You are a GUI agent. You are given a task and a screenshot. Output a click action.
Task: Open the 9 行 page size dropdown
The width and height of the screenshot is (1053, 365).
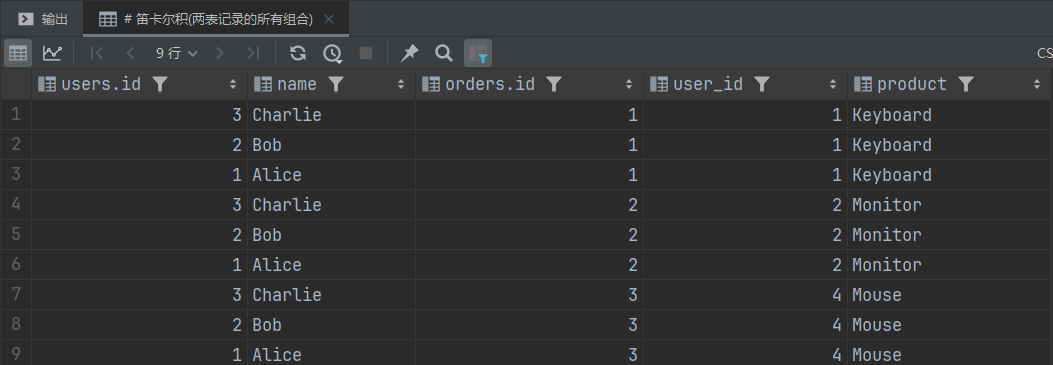pyautogui.click(x=177, y=53)
